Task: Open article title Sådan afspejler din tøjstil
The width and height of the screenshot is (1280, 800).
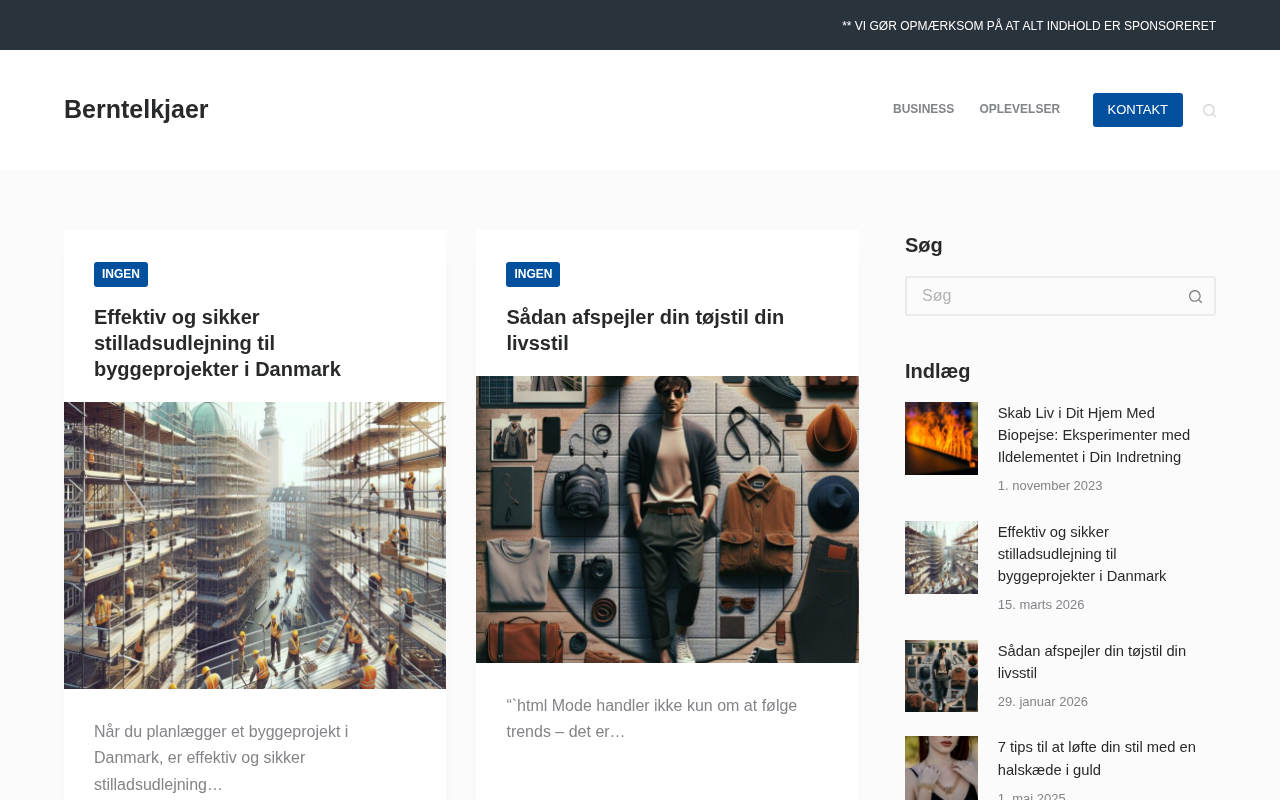Action: coord(645,330)
